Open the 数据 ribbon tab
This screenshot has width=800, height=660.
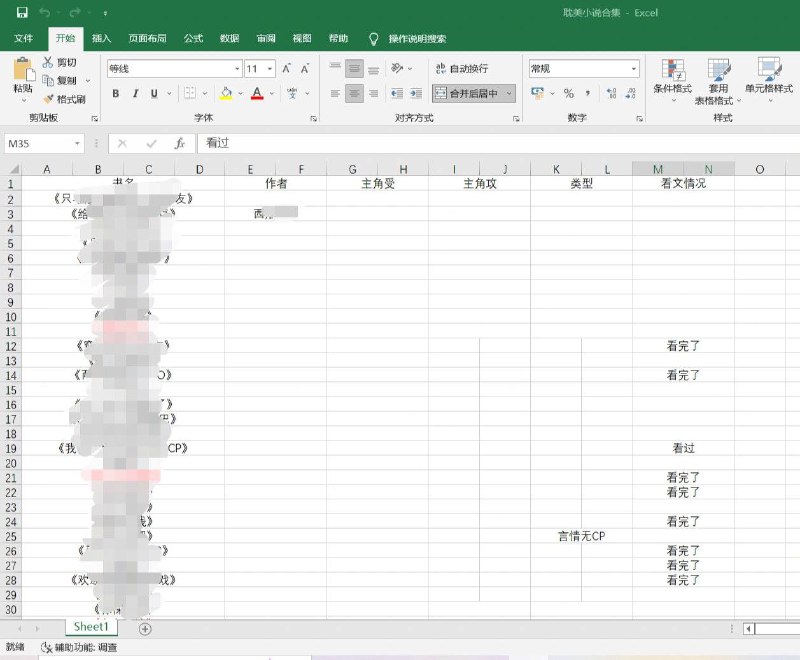pos(229,38)
